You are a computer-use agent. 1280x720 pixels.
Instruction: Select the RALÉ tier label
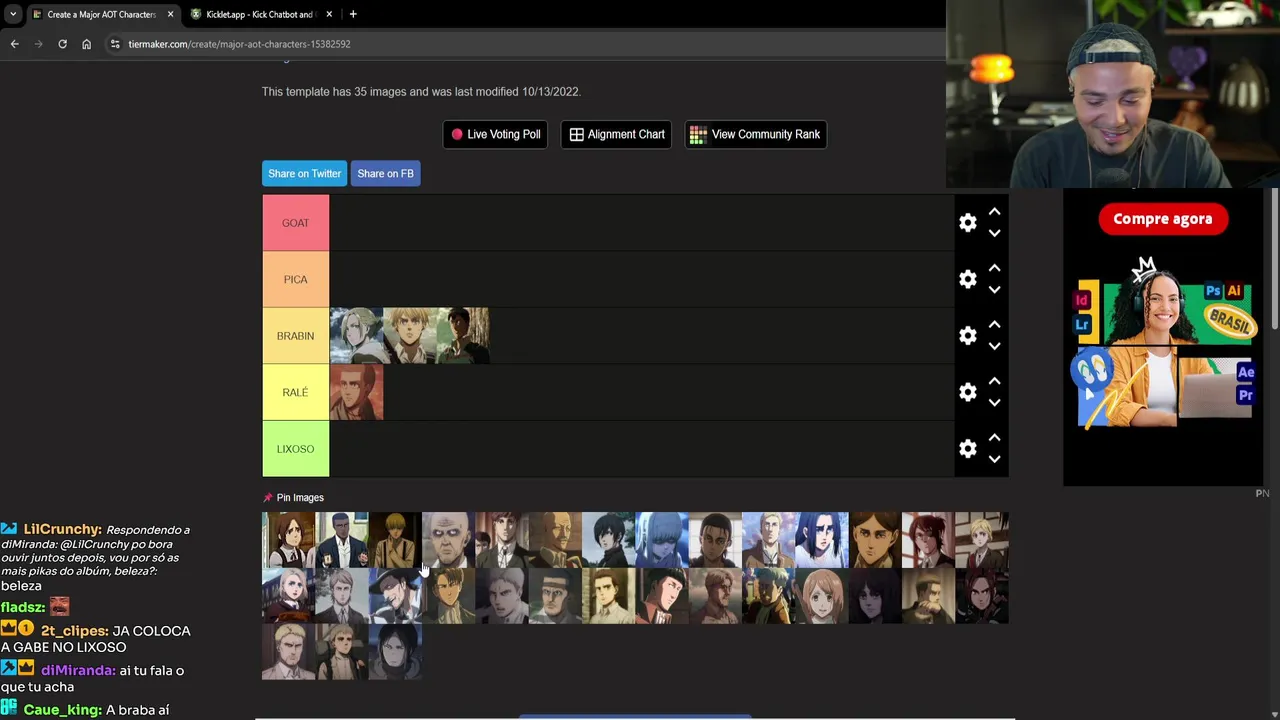click(295, 392)
